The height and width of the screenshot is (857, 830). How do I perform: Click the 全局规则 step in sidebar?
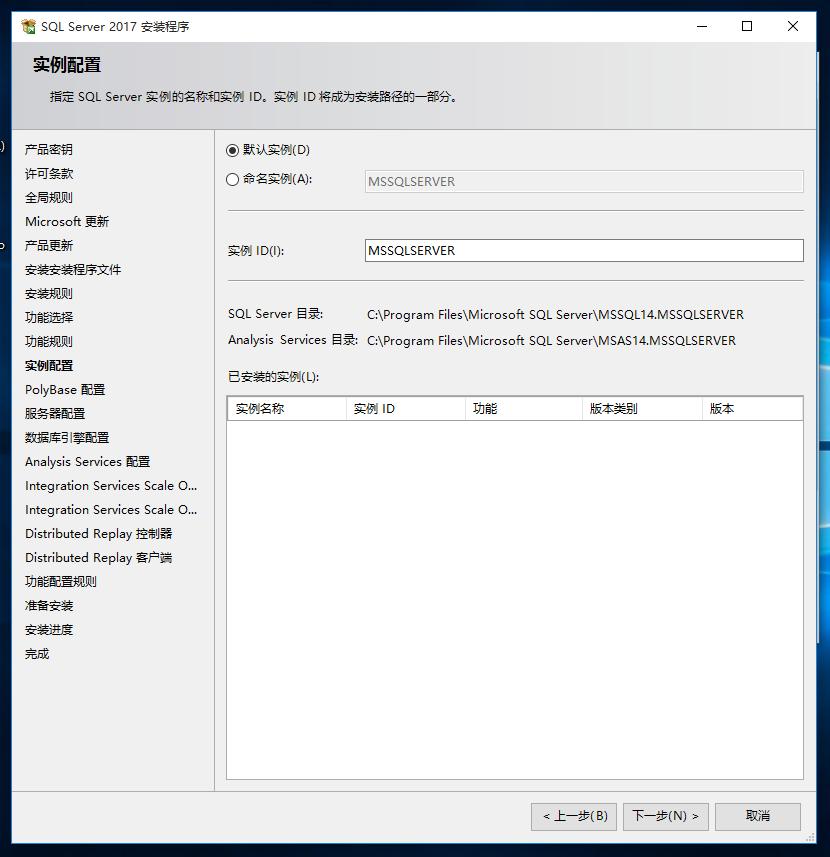[x=49, y=198]
